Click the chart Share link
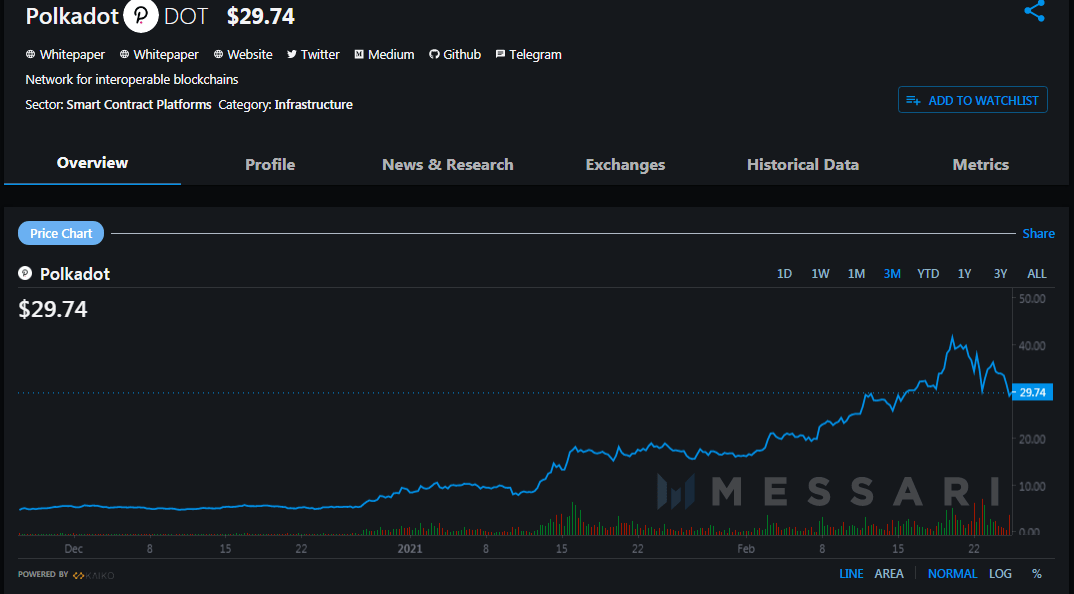Screen dimensions: 1074x594 [x=1038, y=233]
